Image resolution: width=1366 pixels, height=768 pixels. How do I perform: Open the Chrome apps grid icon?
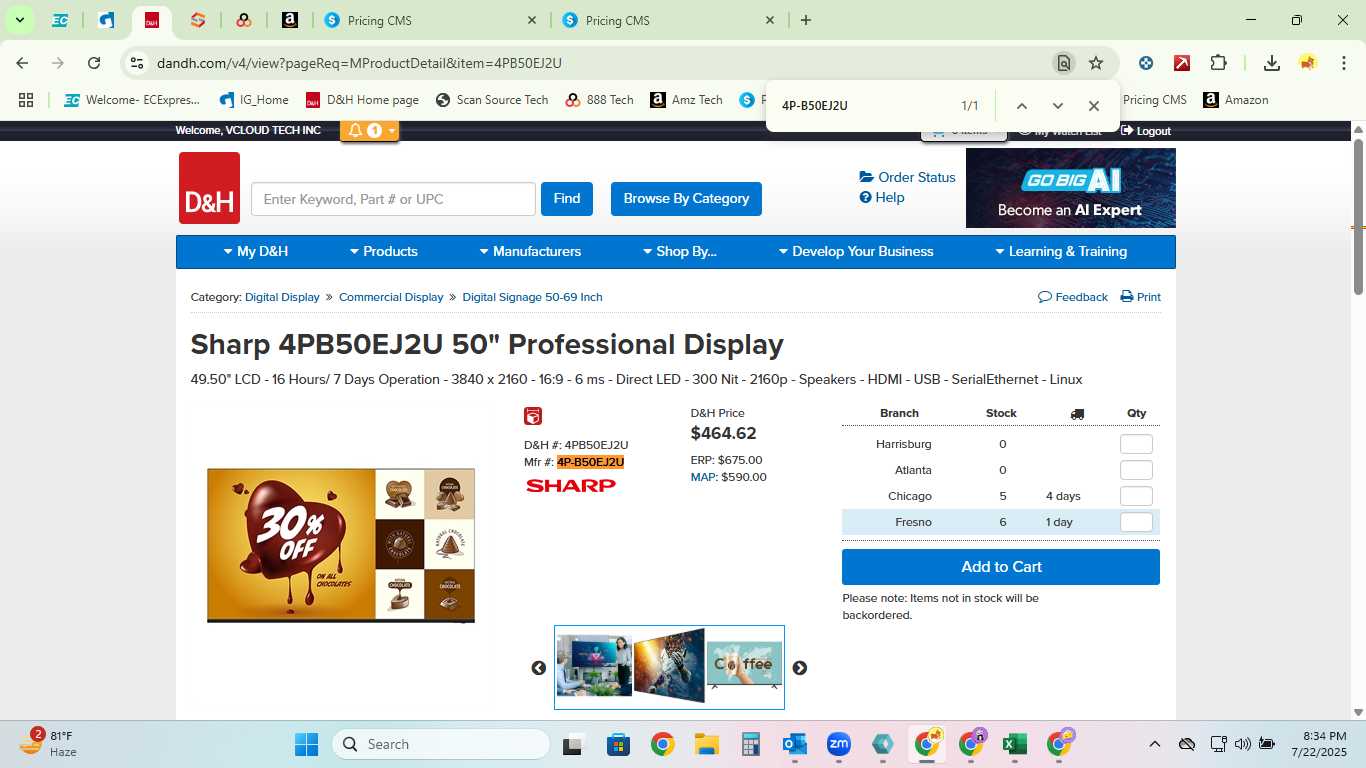click(x=26, y=100)
